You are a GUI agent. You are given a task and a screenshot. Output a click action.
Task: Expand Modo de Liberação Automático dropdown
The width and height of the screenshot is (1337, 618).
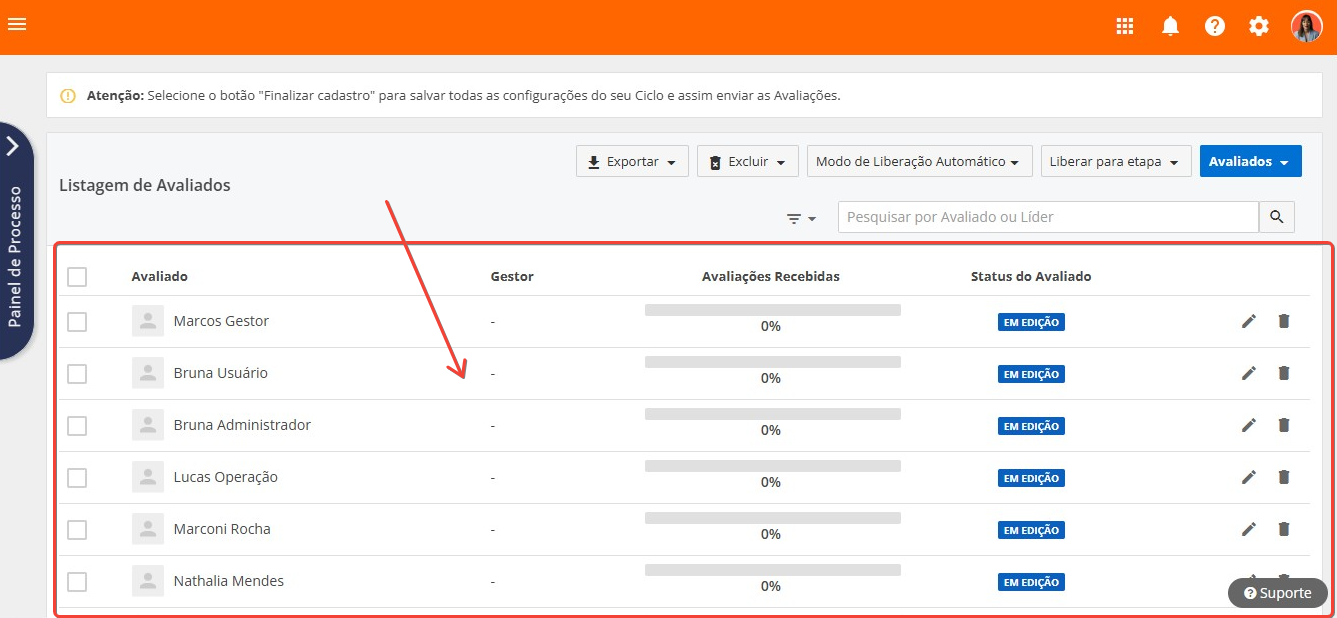click(919, 162)
